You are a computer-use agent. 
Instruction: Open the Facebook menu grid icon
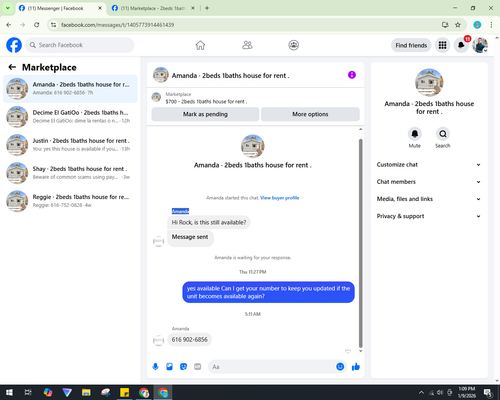(x=442, y=45)
